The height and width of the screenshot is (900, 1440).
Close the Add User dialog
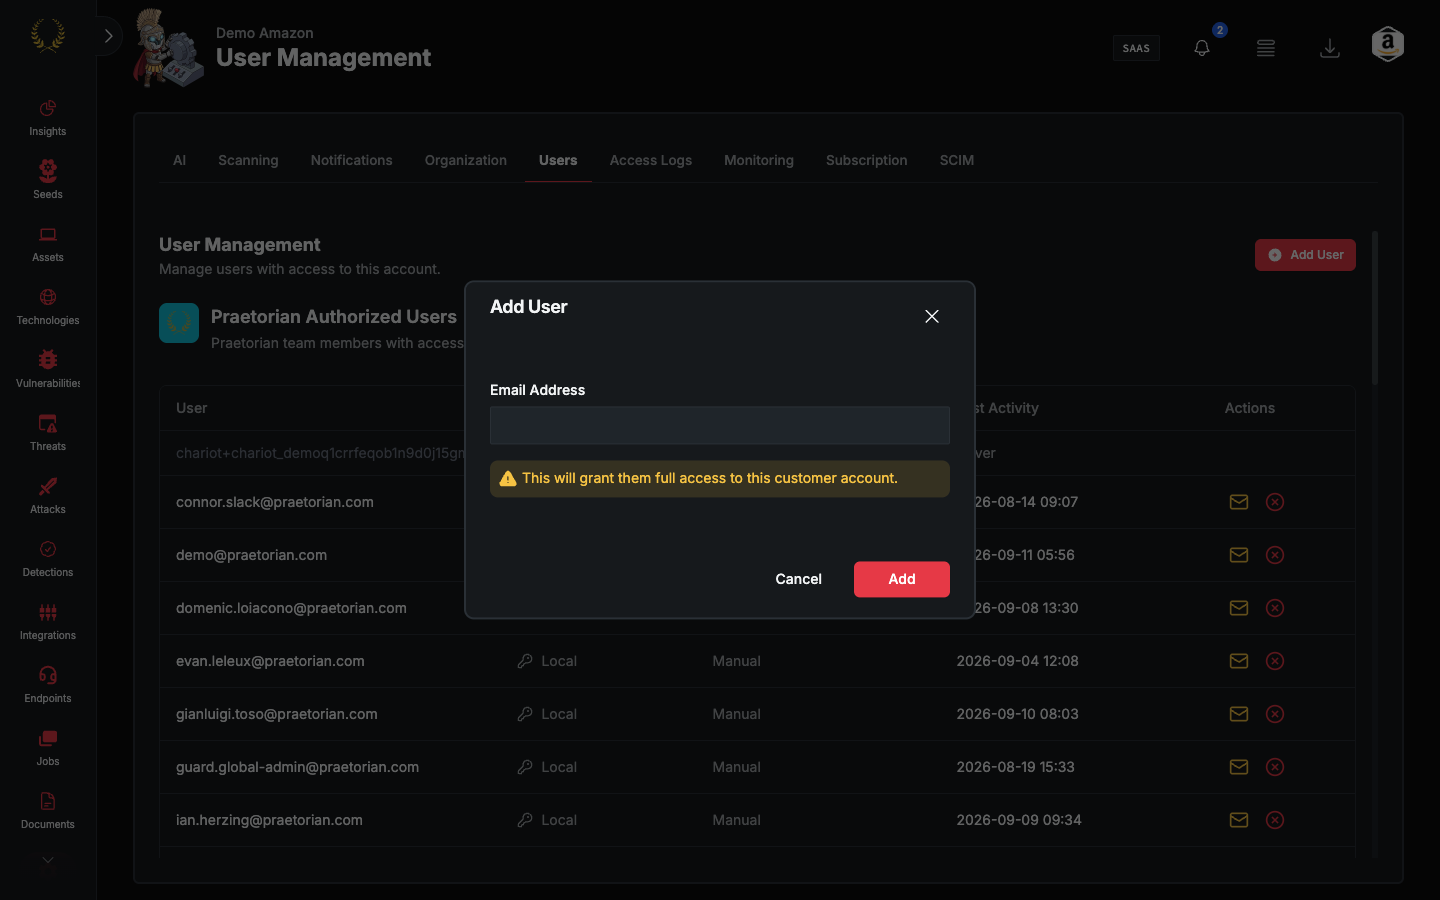point(932,316)
